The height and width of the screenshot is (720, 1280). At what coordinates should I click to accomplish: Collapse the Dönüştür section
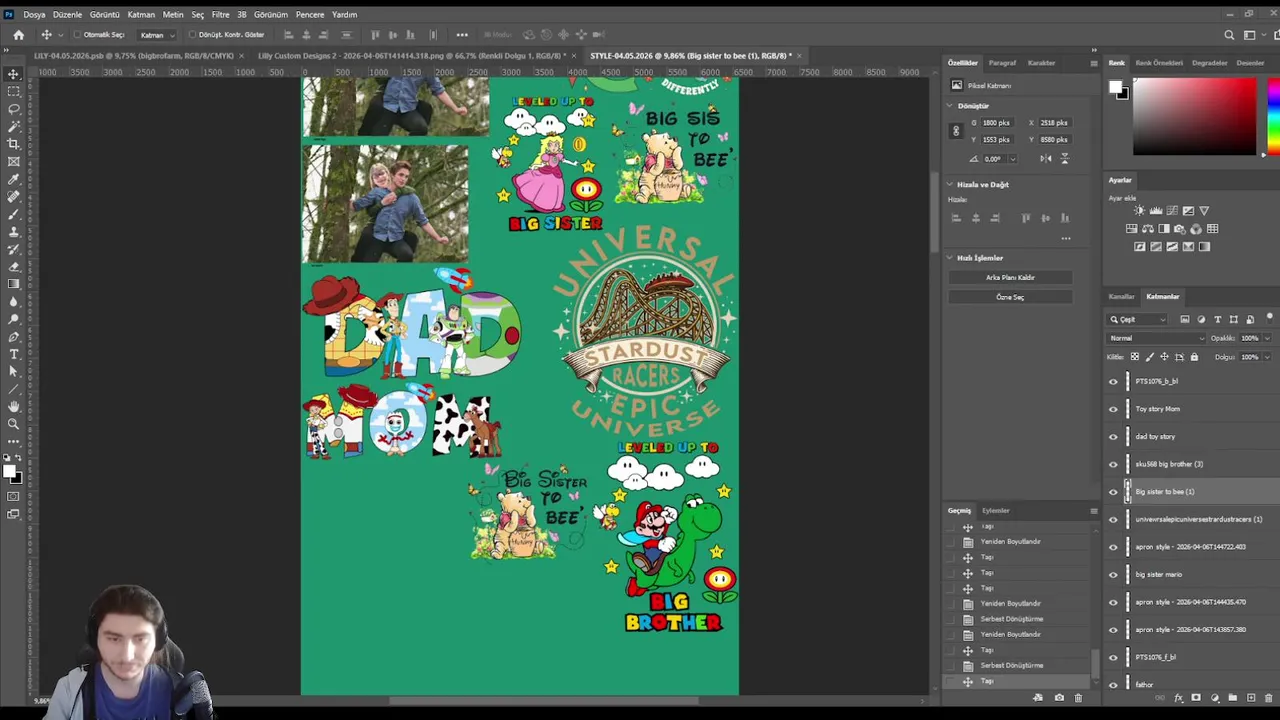(x=950, y=106)
